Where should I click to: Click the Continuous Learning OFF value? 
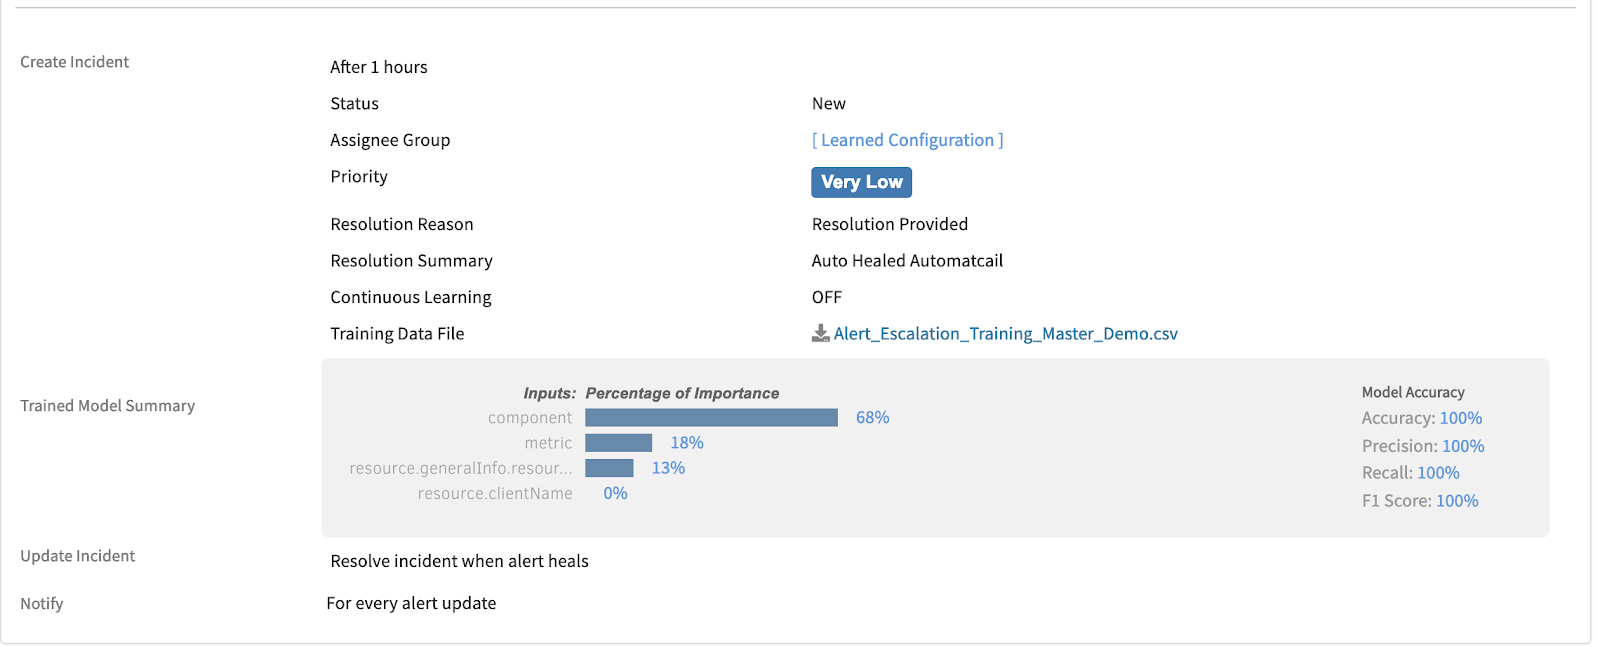[826, 297]
